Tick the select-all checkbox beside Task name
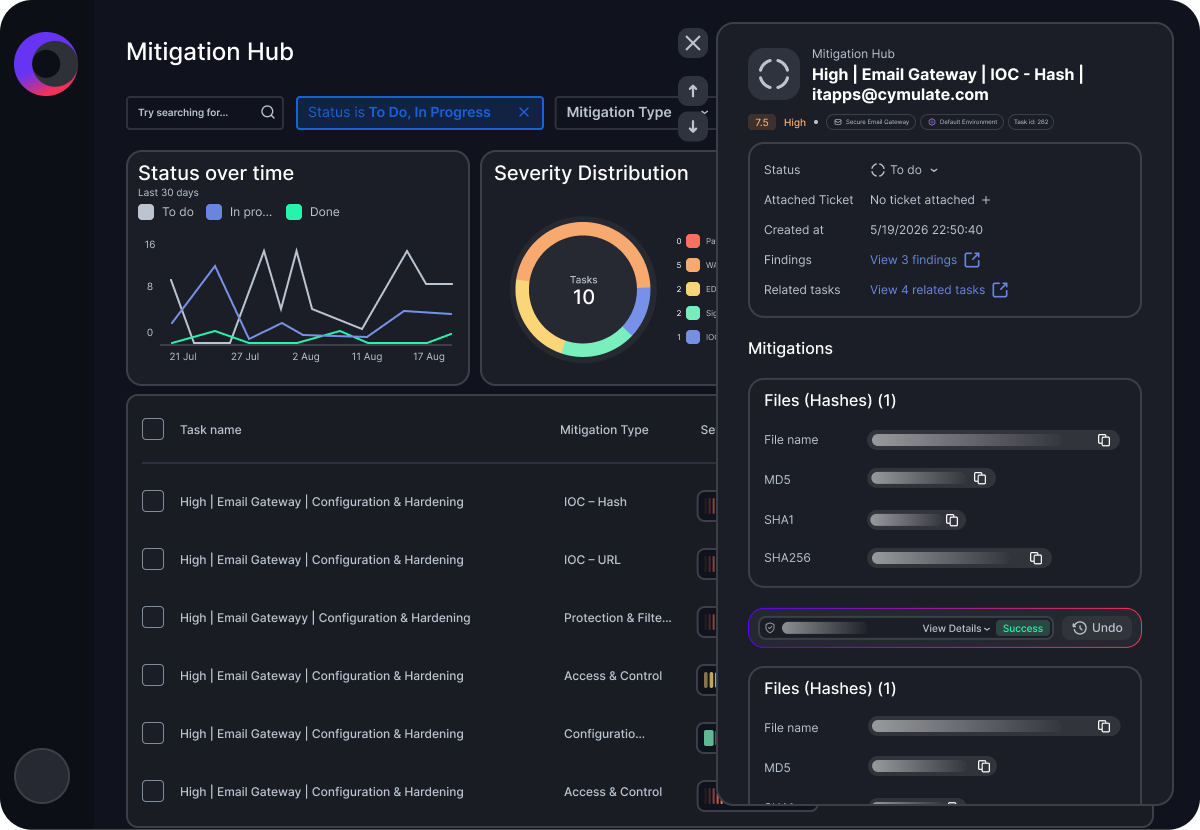 153,429
